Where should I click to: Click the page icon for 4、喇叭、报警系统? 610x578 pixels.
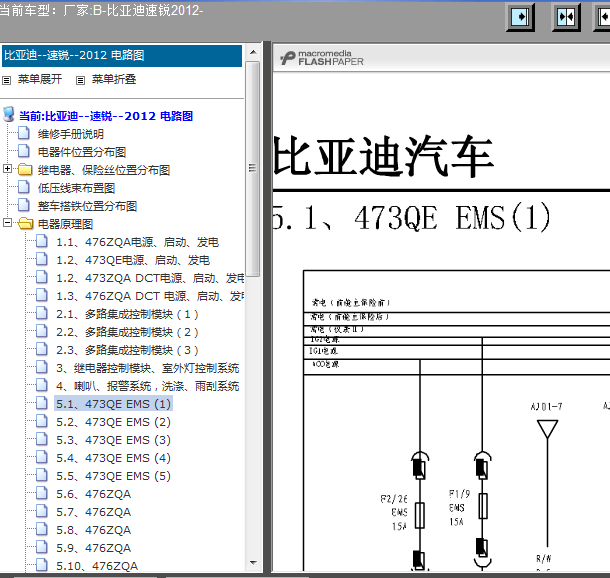(42, 385)
